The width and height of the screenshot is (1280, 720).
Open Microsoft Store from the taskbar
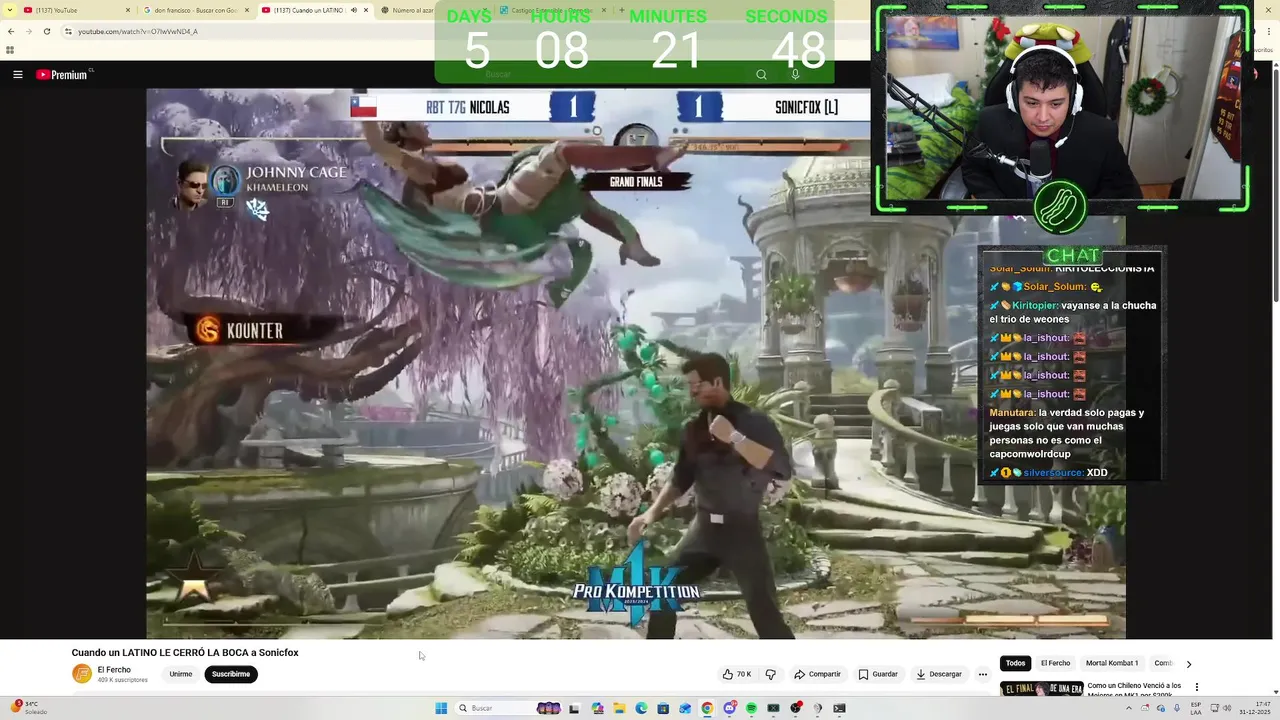pos(663,708)
